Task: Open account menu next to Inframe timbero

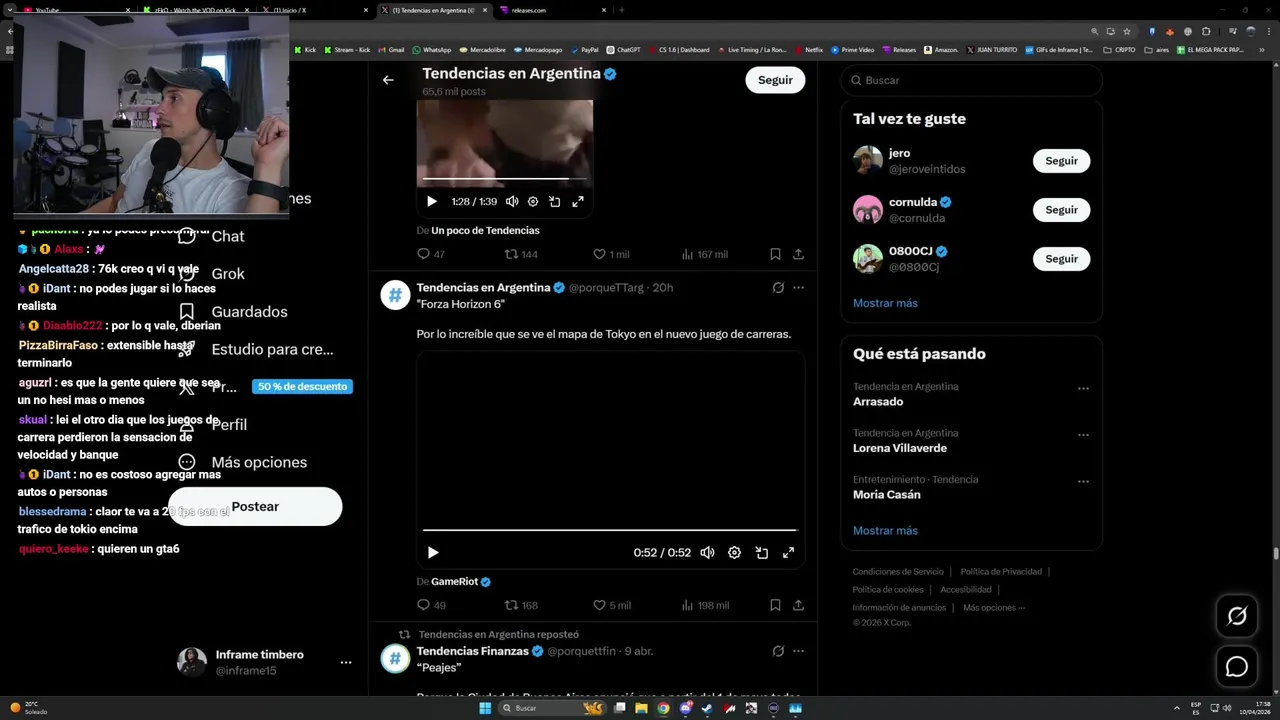Action: 346,662
